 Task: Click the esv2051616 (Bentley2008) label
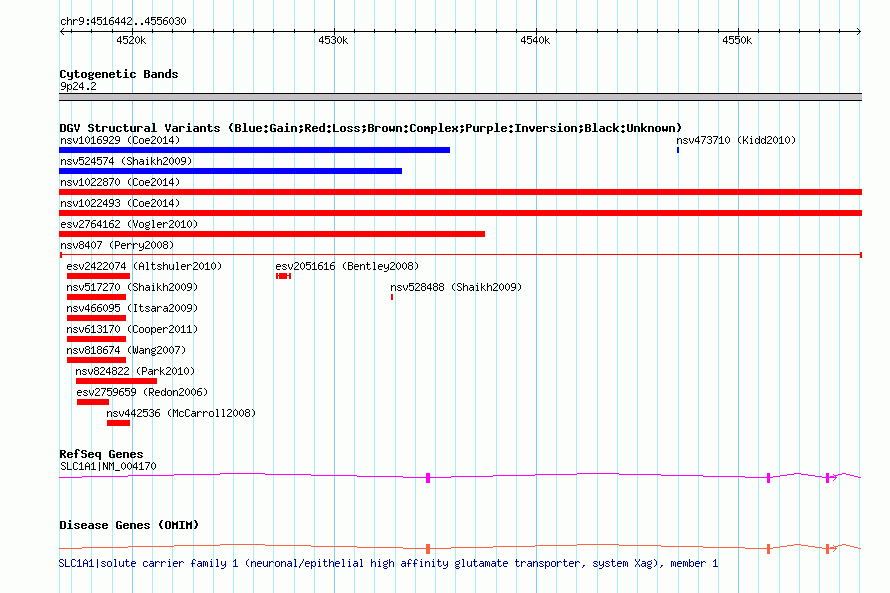(347, 266)
